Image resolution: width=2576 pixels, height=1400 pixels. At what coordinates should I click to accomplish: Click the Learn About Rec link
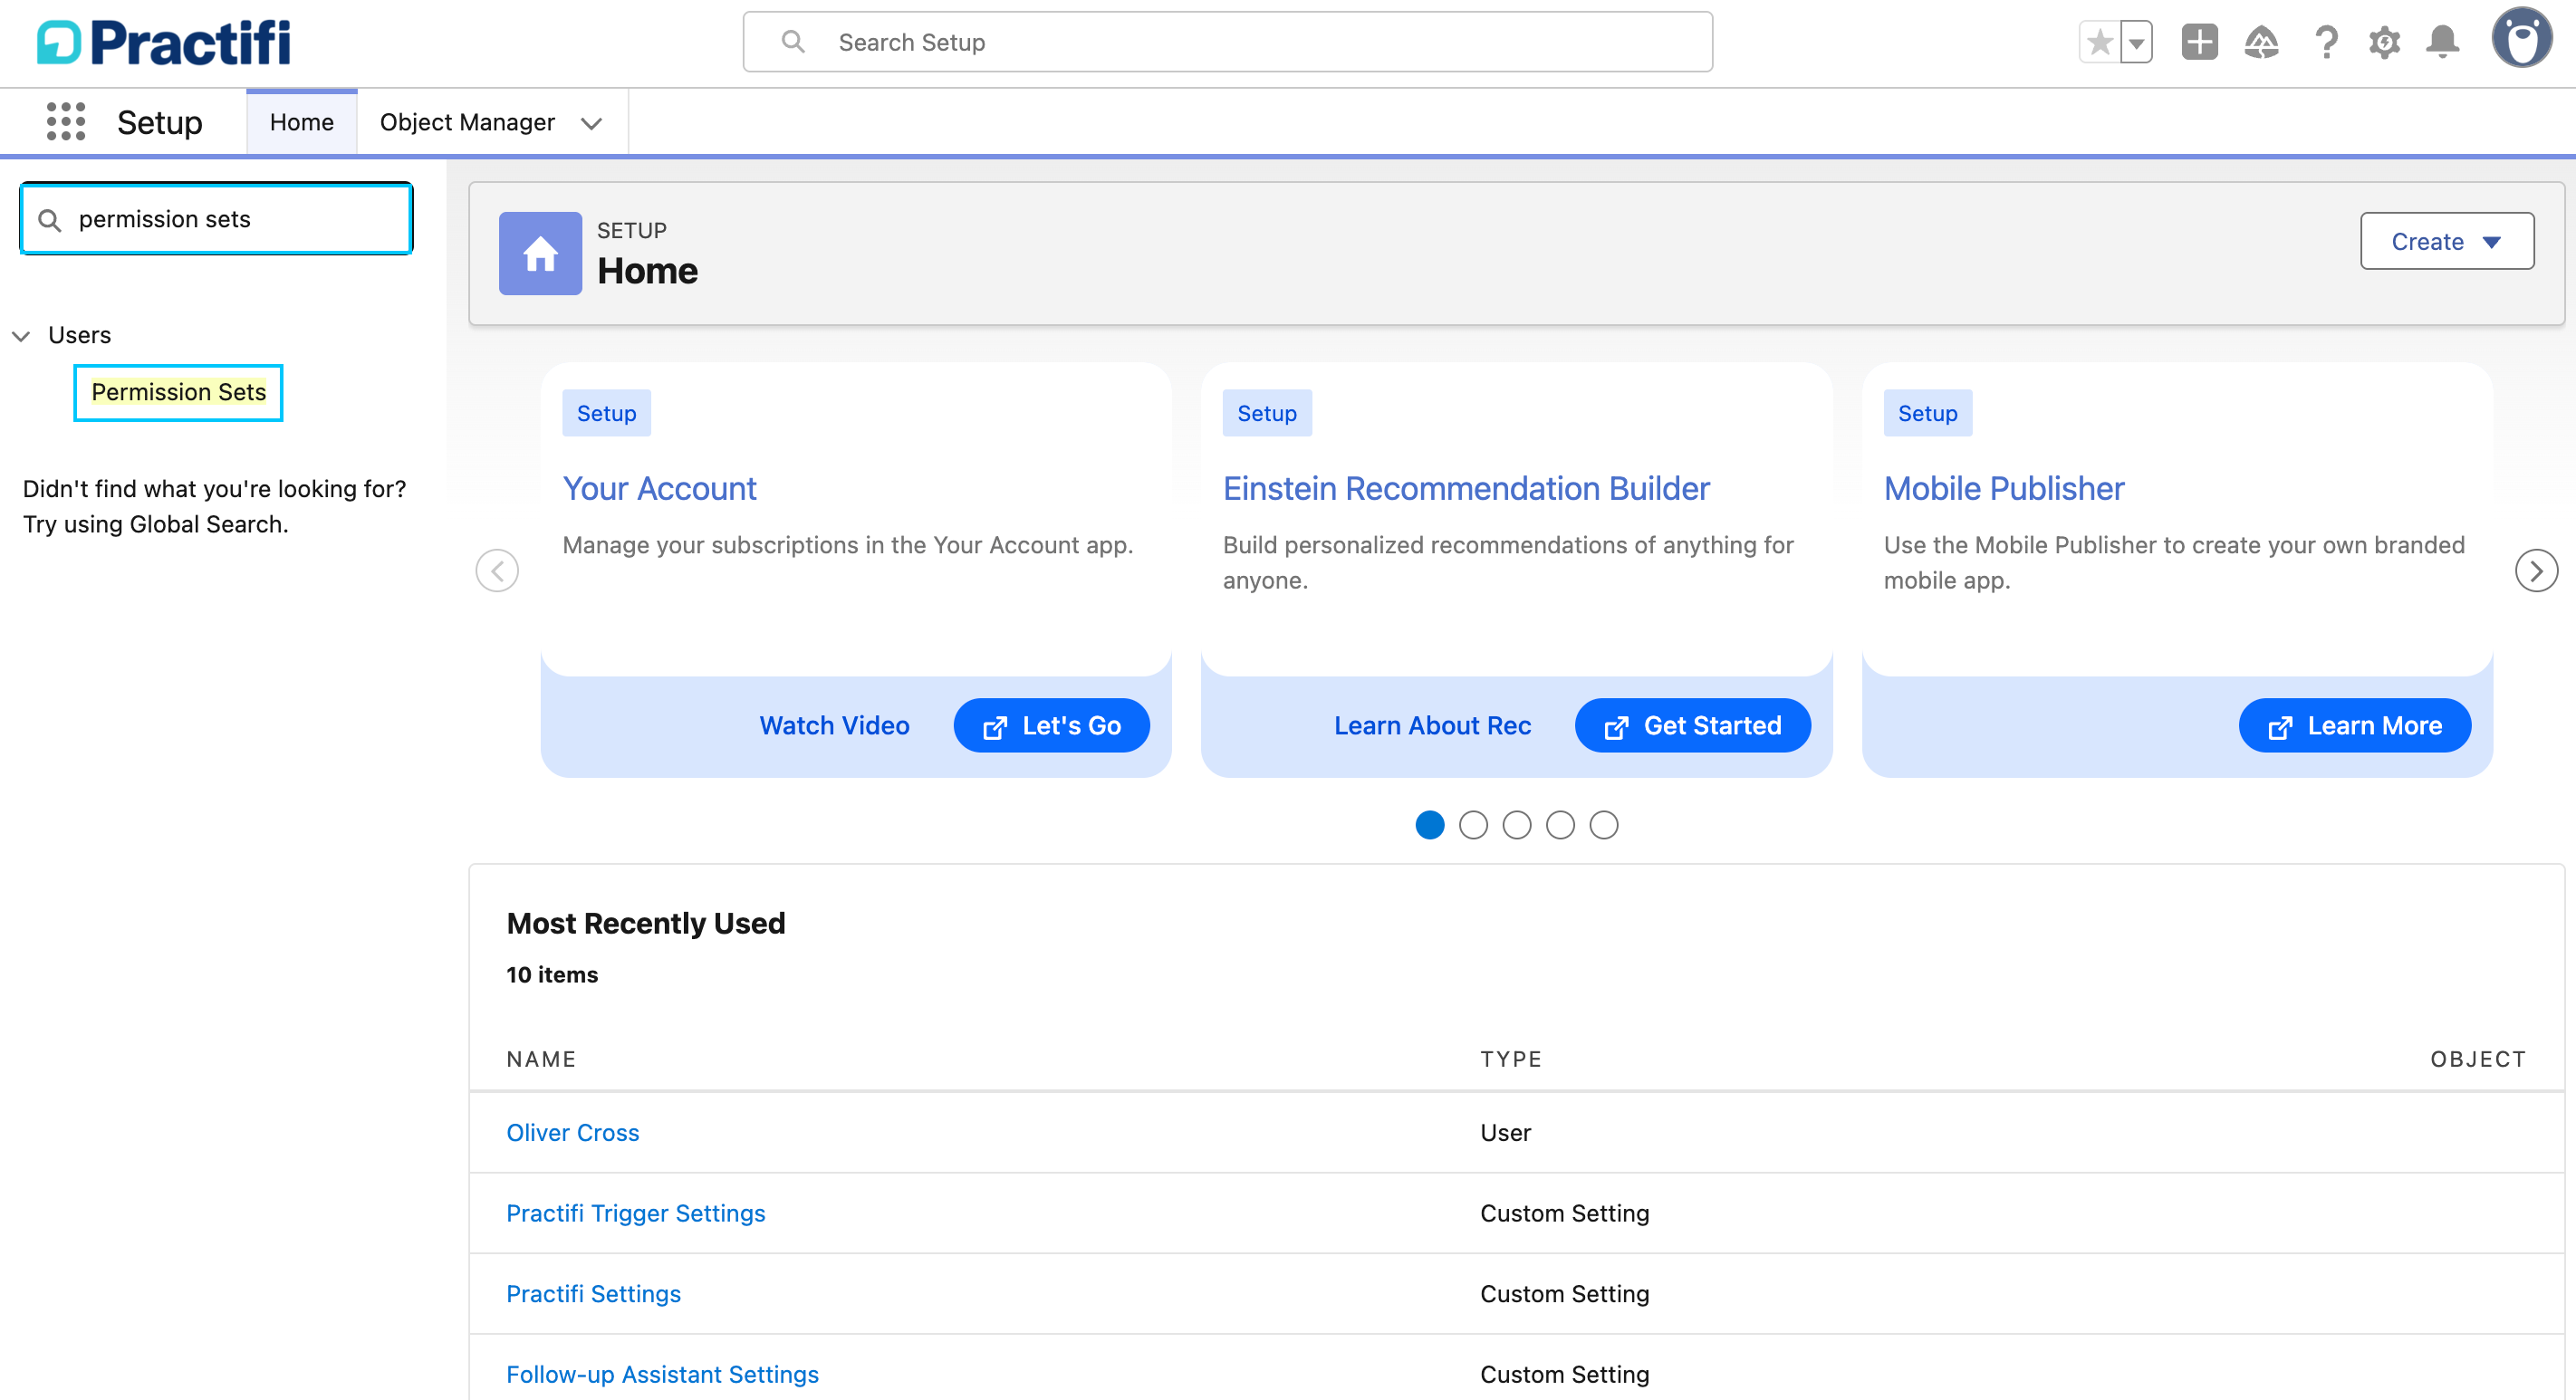coord(1432,725)
